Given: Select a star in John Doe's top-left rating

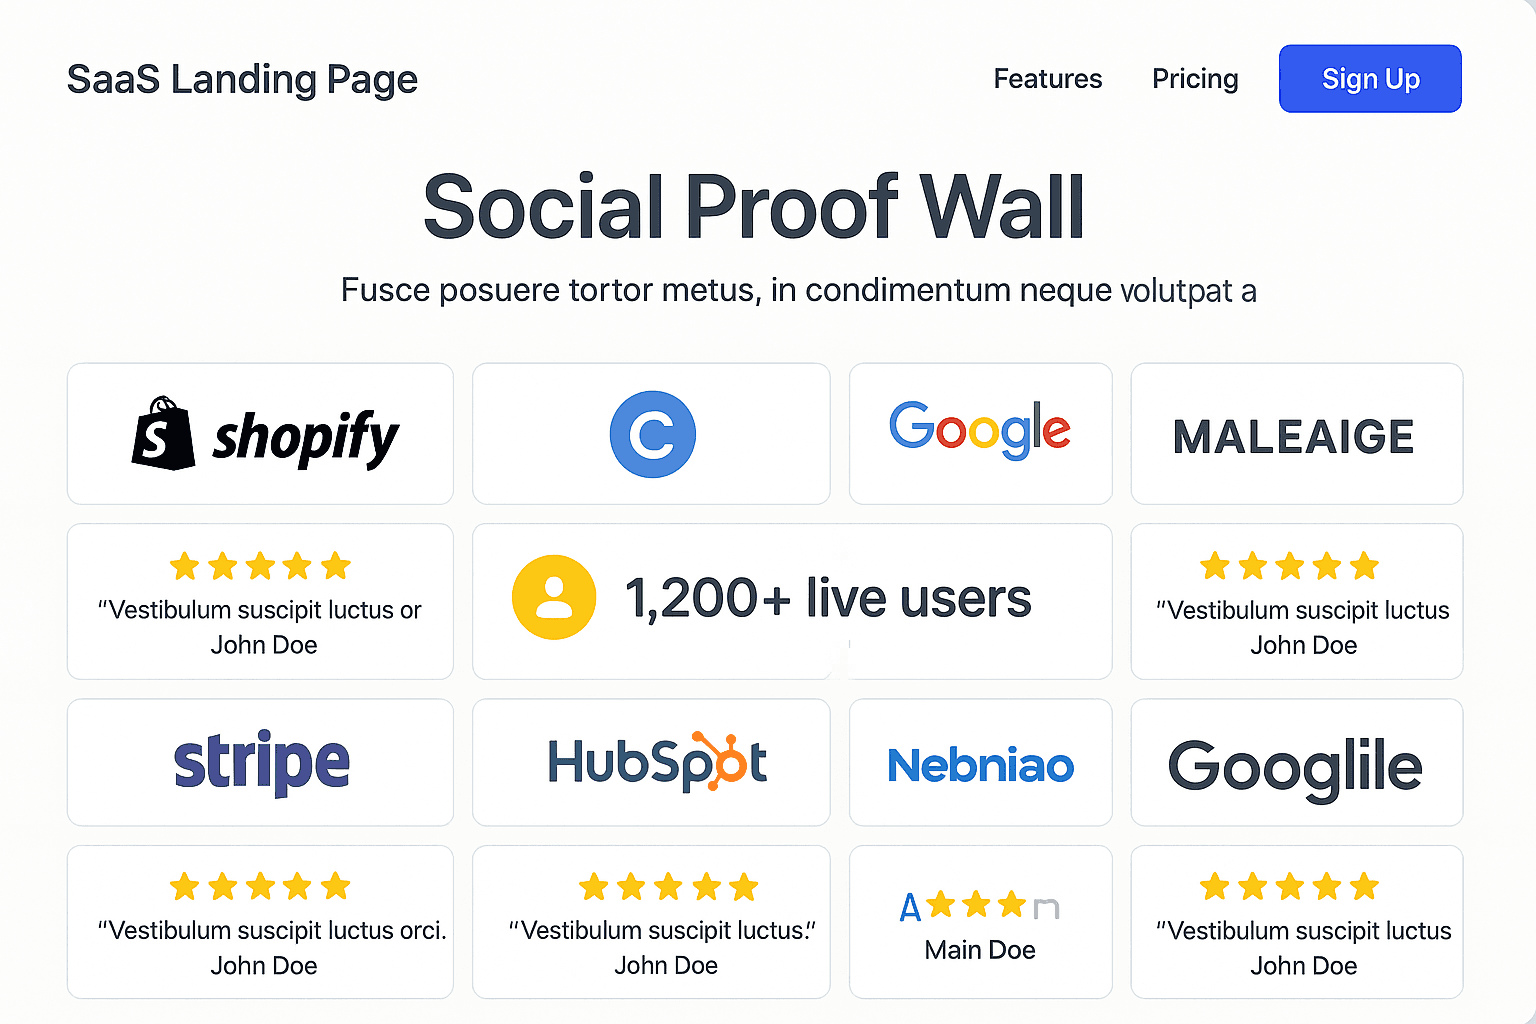Looking at the screenshot, I should [260, 566].
